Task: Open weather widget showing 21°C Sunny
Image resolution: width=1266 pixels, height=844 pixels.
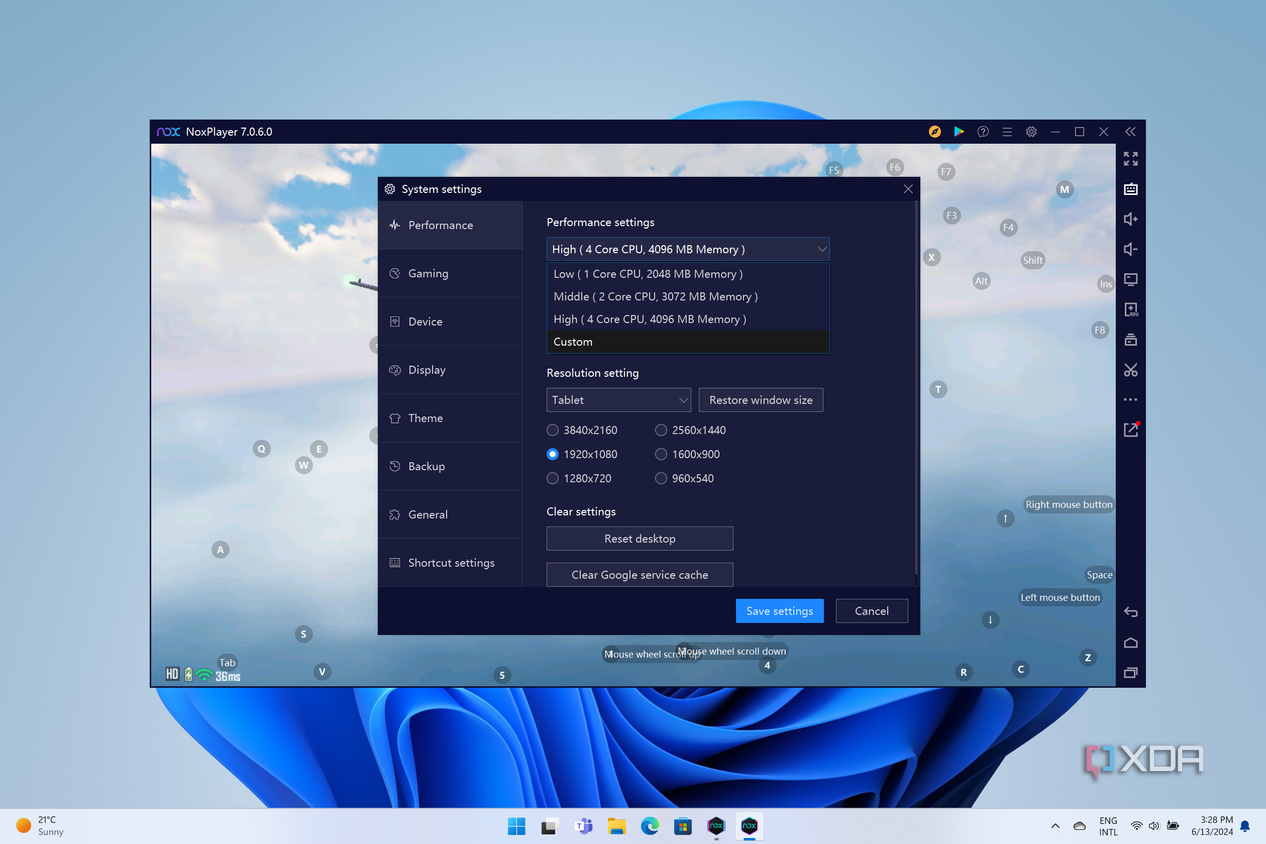Action: point(40,826)
